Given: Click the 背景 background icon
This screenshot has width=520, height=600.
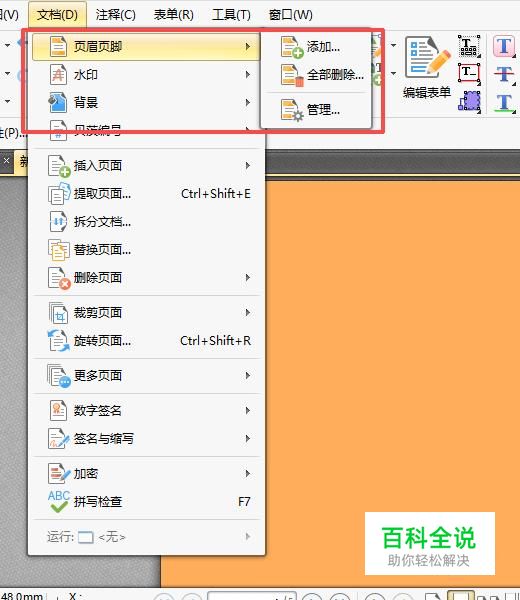Looking at the screenshot, I should point(58,103).
